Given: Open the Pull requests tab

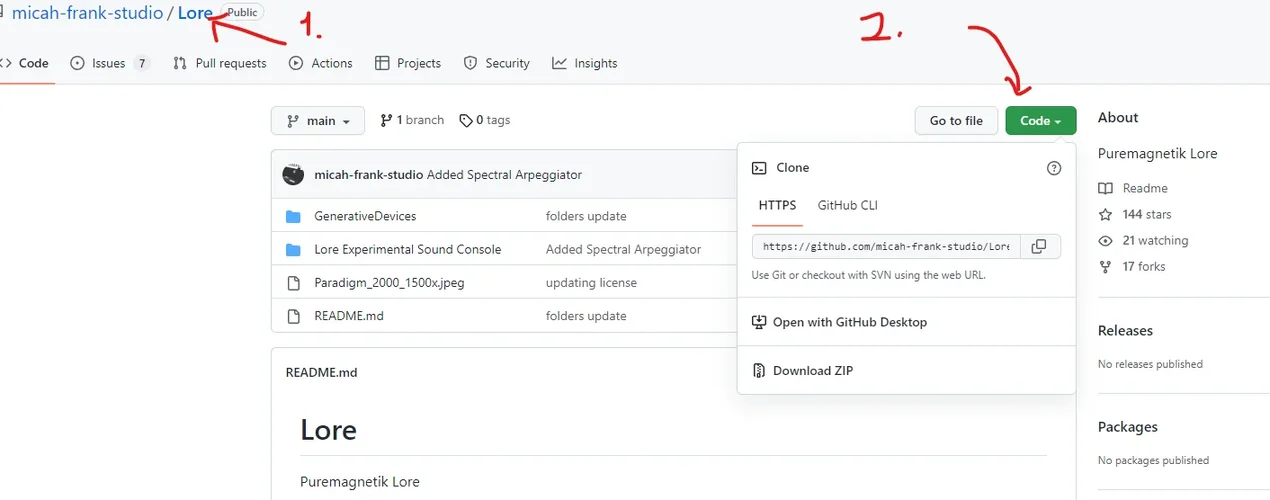Looking at the screenshot, I should (x=220, y=63).
